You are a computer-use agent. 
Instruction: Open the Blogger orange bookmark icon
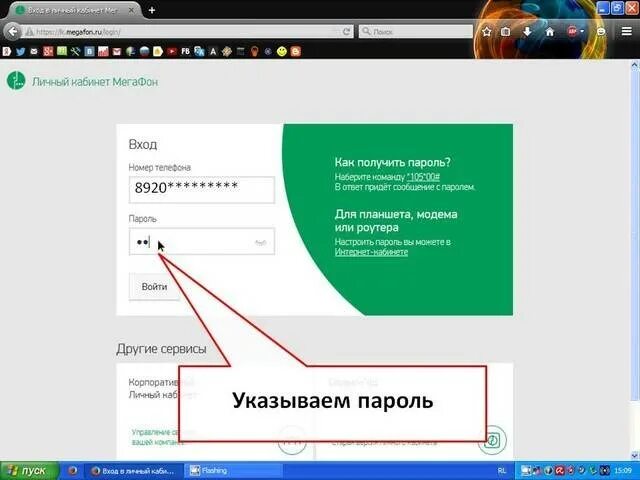point(296,51)
